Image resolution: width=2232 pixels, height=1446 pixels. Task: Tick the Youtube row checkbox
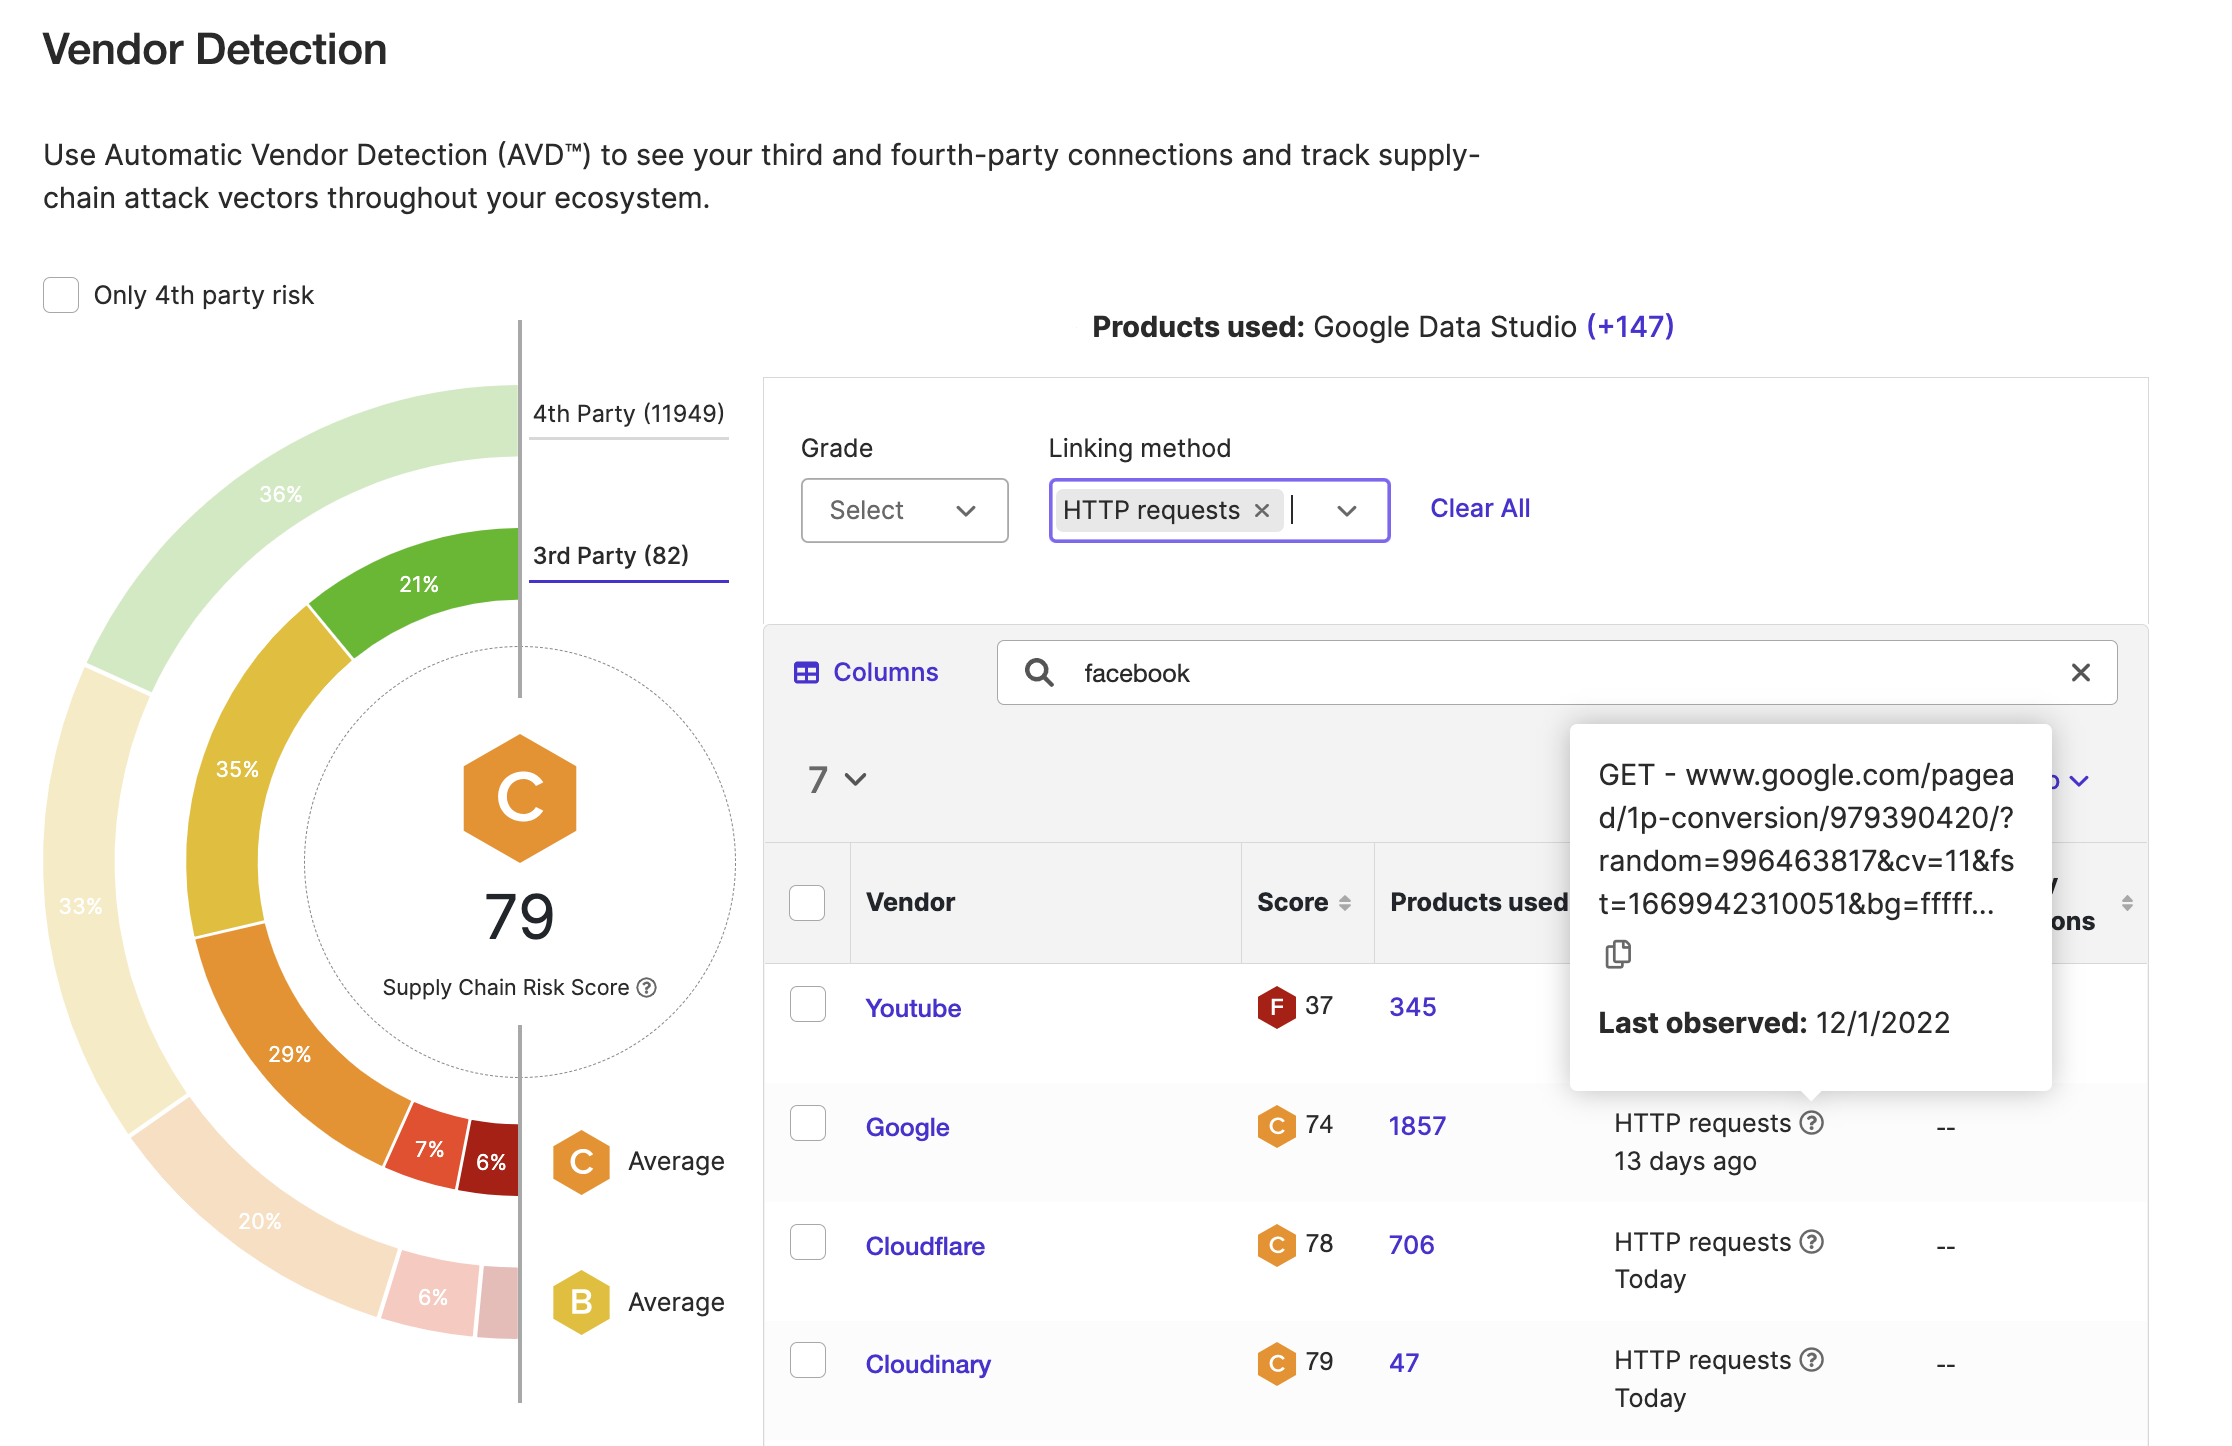point(807,1004)
